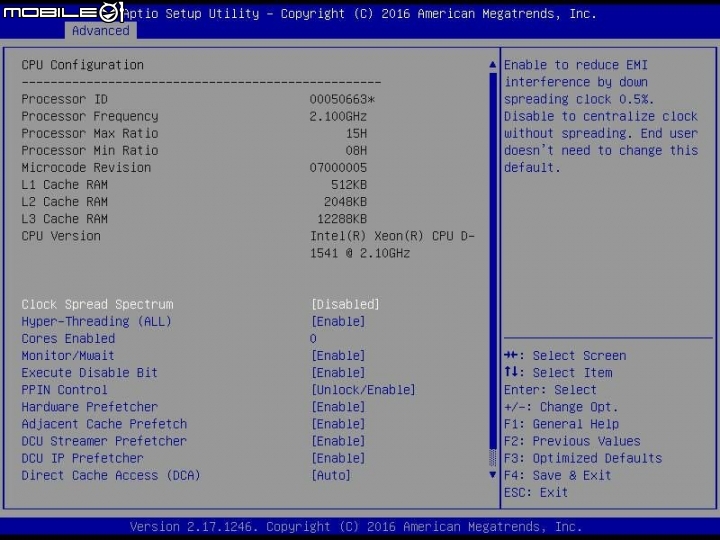Select Execute Disable Bit option

click(x=90, y=372)
